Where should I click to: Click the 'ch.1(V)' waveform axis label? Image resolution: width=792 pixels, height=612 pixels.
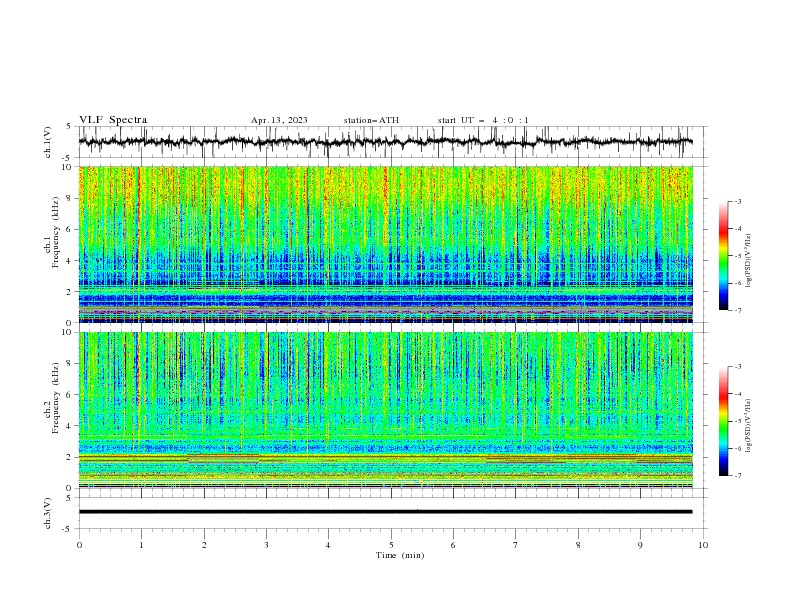coord(48,142)
